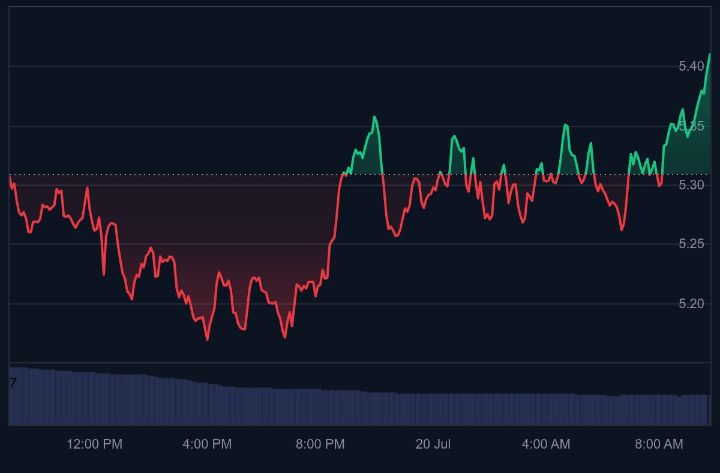Image resolution: width=720 pixels, height=473 pixels.
Task: Click the lowest red price dip near 4:00 PM
Action: click(207, 339)
